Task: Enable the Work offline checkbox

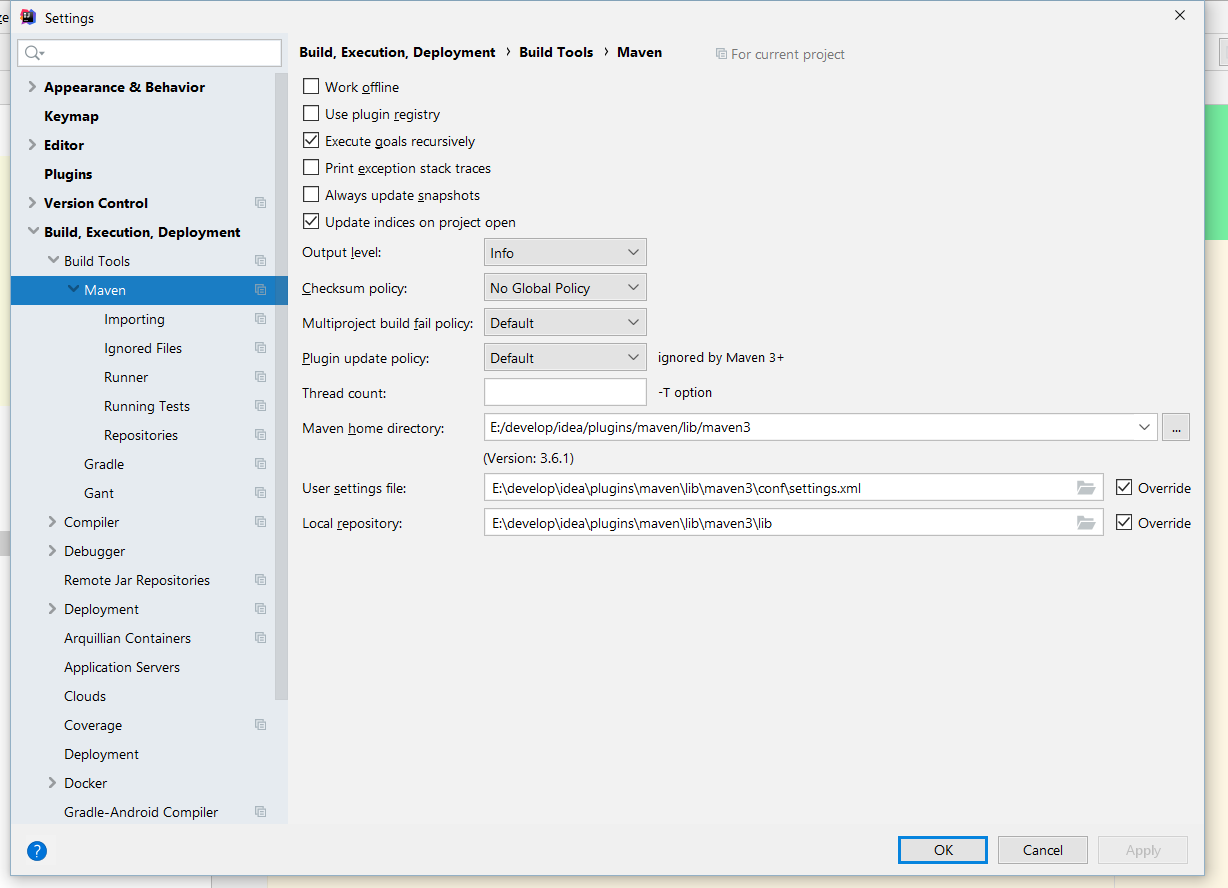Action: pyautogui.click(x=311, y=87)
